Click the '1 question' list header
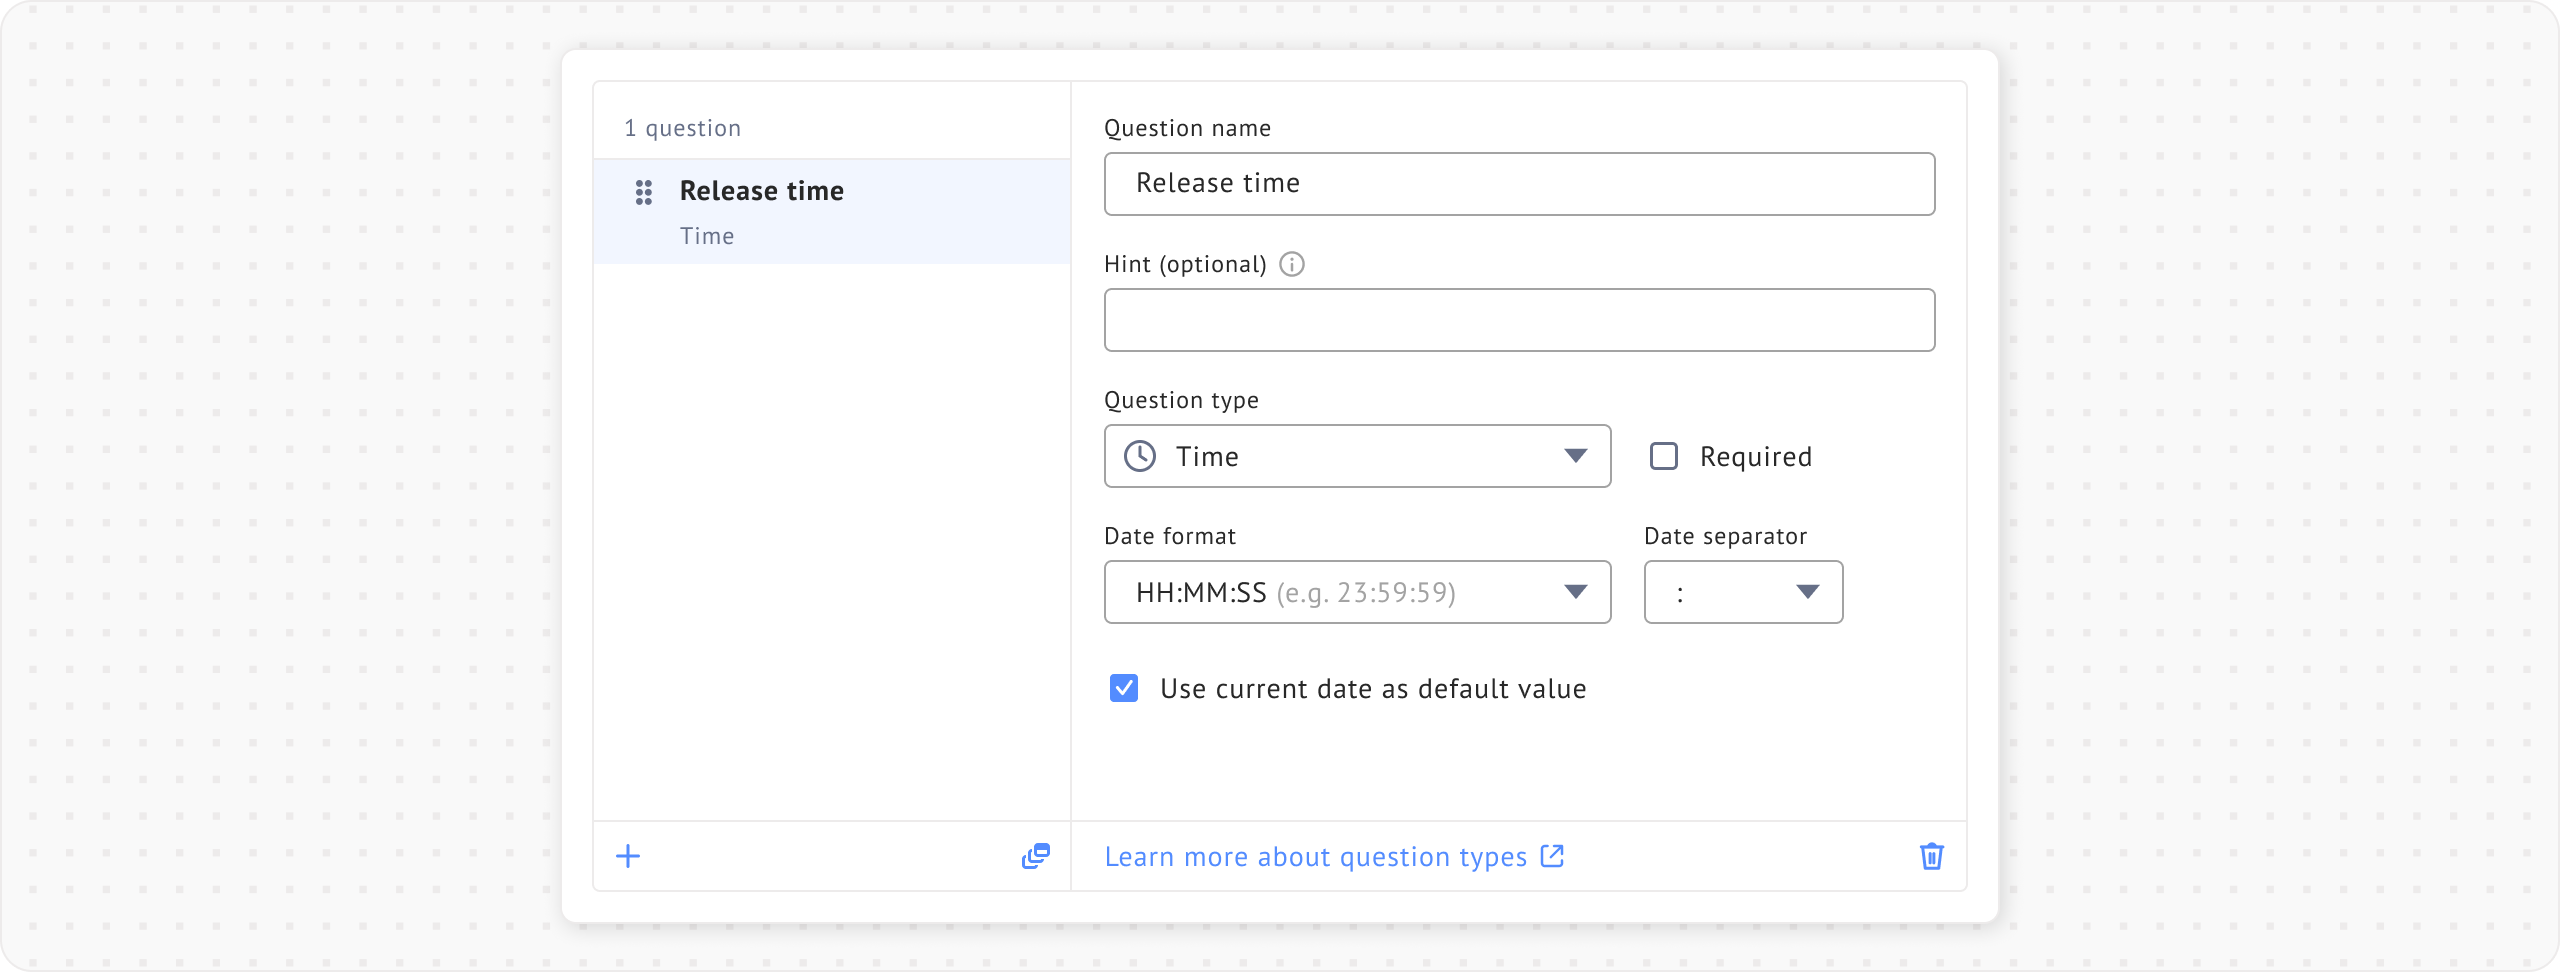Viewport: 2560px width, 972px height. (683, 128)
